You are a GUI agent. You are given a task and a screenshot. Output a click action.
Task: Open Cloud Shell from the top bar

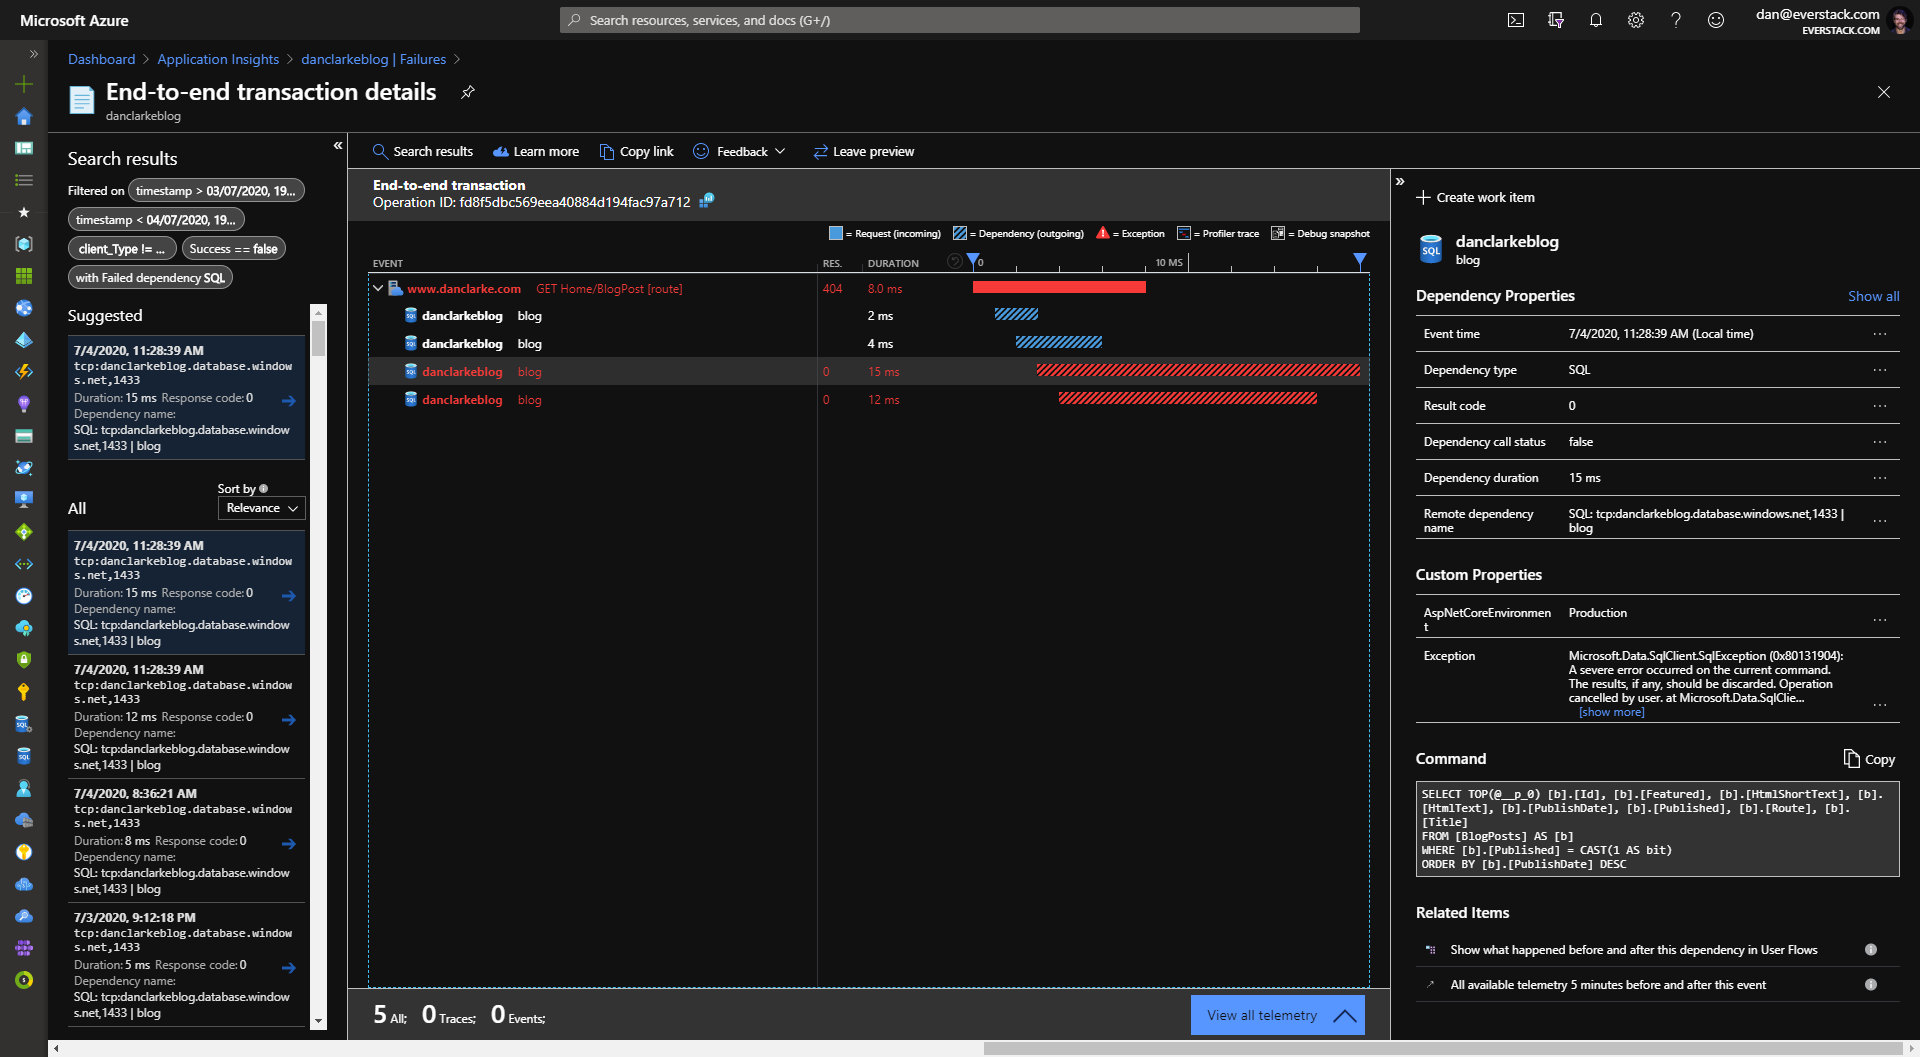1516,20
